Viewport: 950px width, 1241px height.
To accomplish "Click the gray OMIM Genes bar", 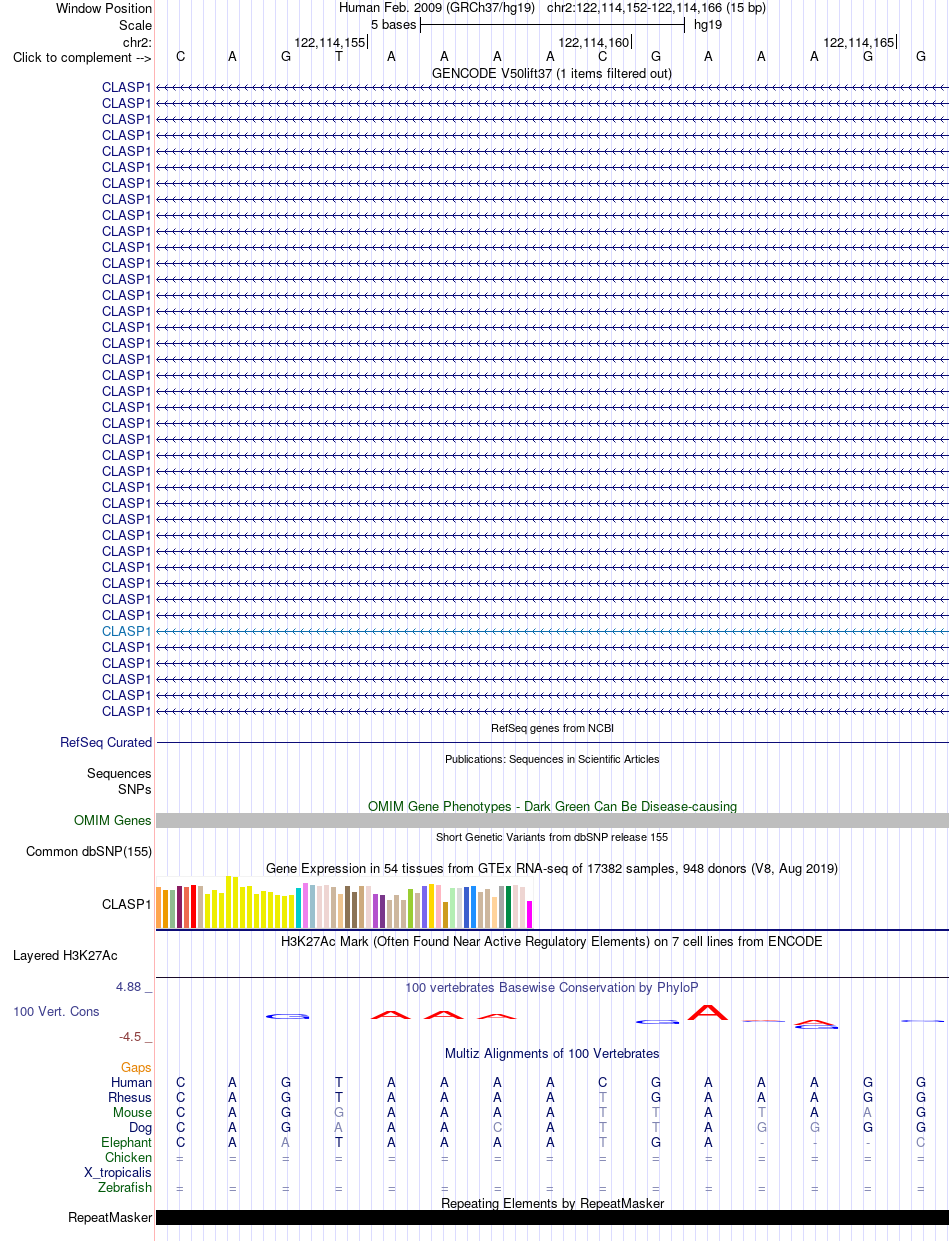I will pos(552,820).
